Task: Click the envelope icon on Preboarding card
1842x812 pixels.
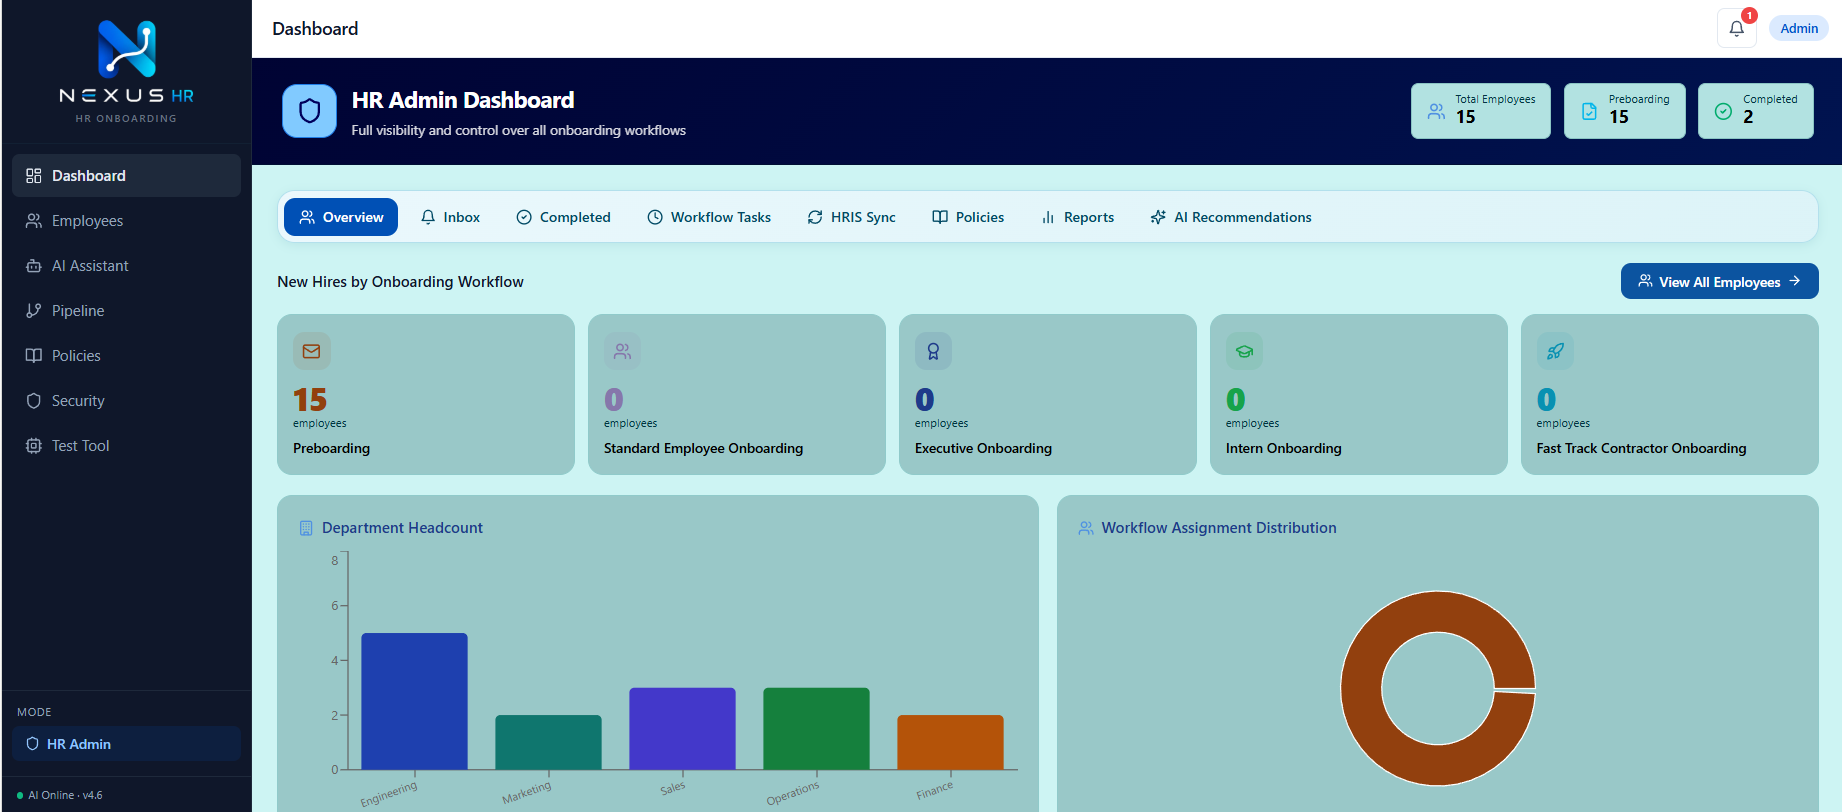Action: click(x=311, y=351)
